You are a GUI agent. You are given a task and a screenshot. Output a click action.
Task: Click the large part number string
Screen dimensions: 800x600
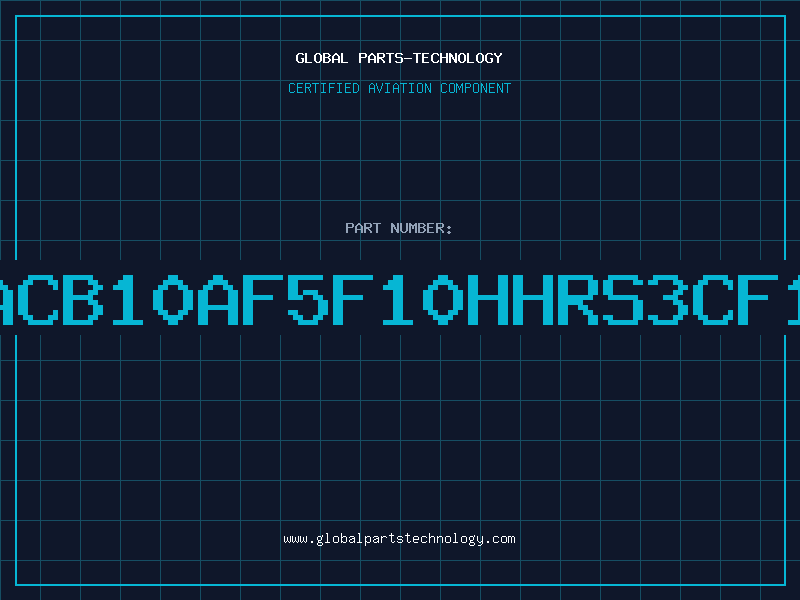click(x=400, y=299)
